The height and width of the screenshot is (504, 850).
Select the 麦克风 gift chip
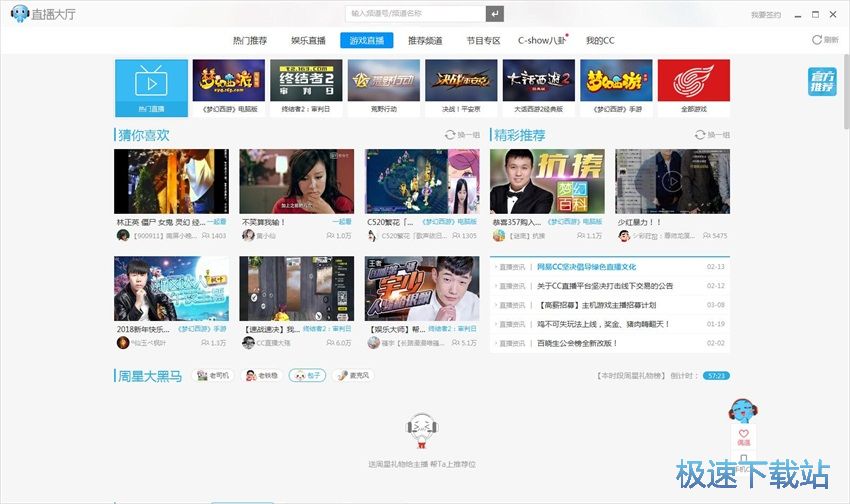[353, 375]
